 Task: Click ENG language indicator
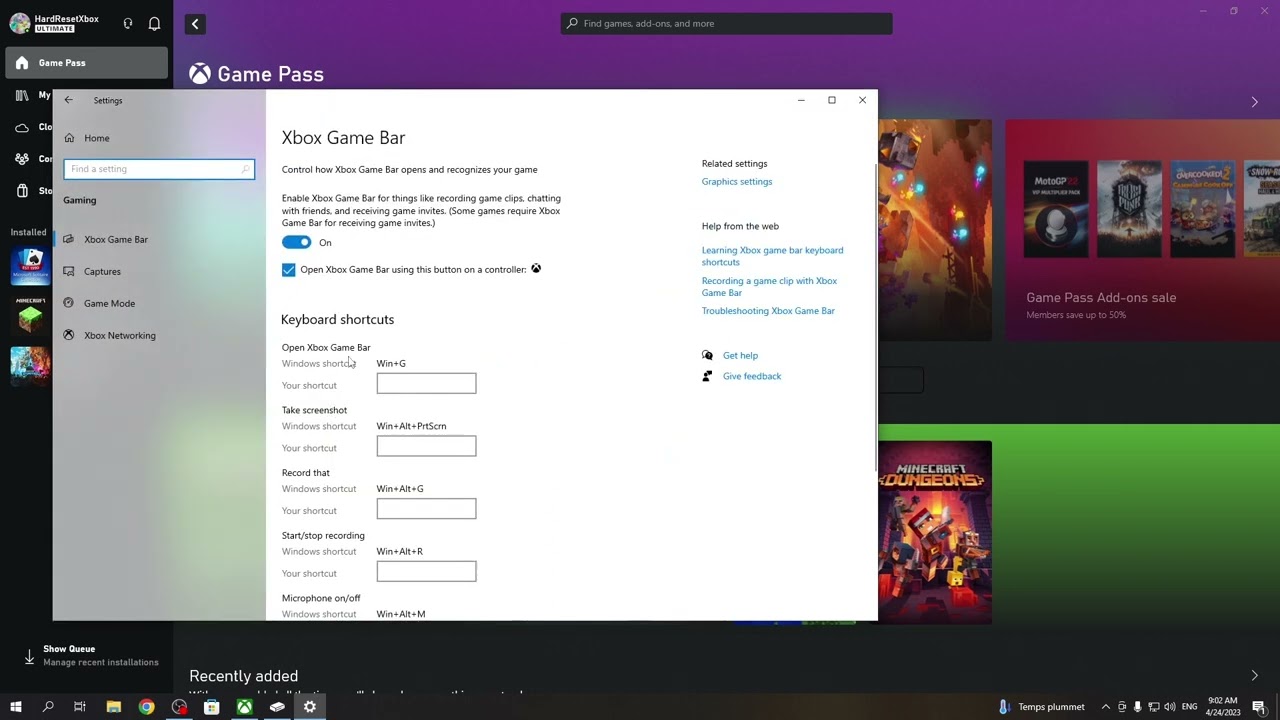[1190, 707]
